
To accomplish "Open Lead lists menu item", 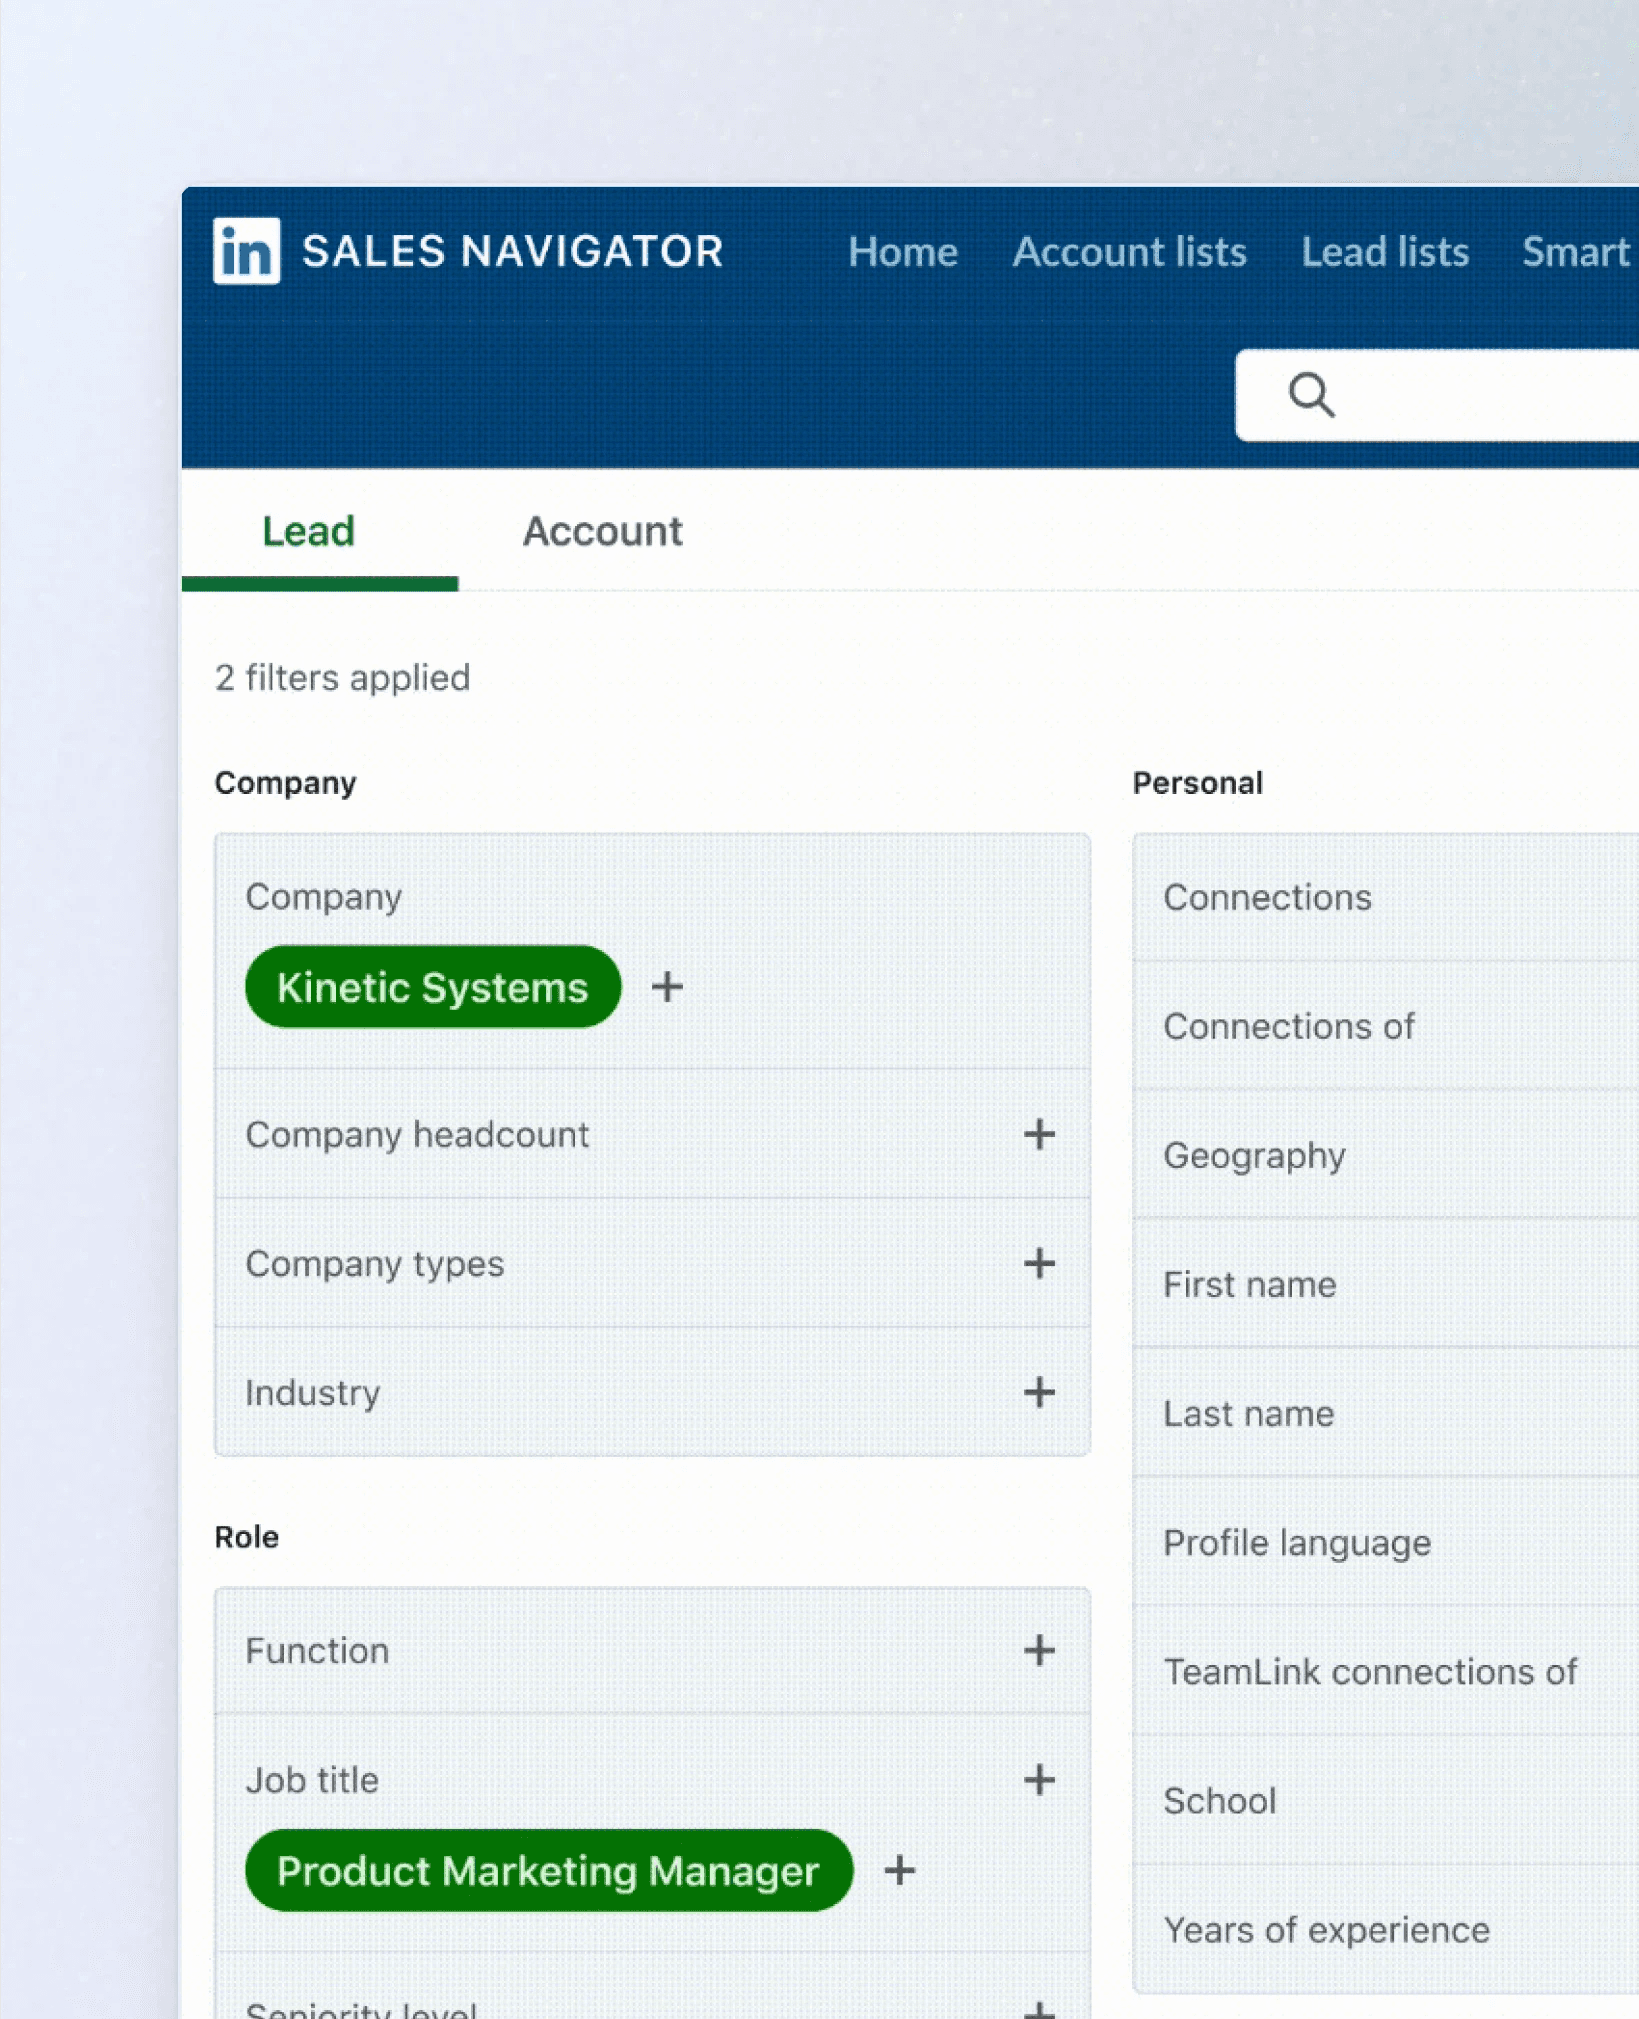I will click(x=1385, y=252).
